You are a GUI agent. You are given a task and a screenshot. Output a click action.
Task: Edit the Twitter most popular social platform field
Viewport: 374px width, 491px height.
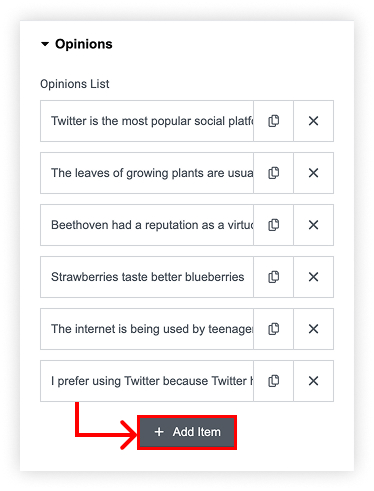[x=147, y=121]
